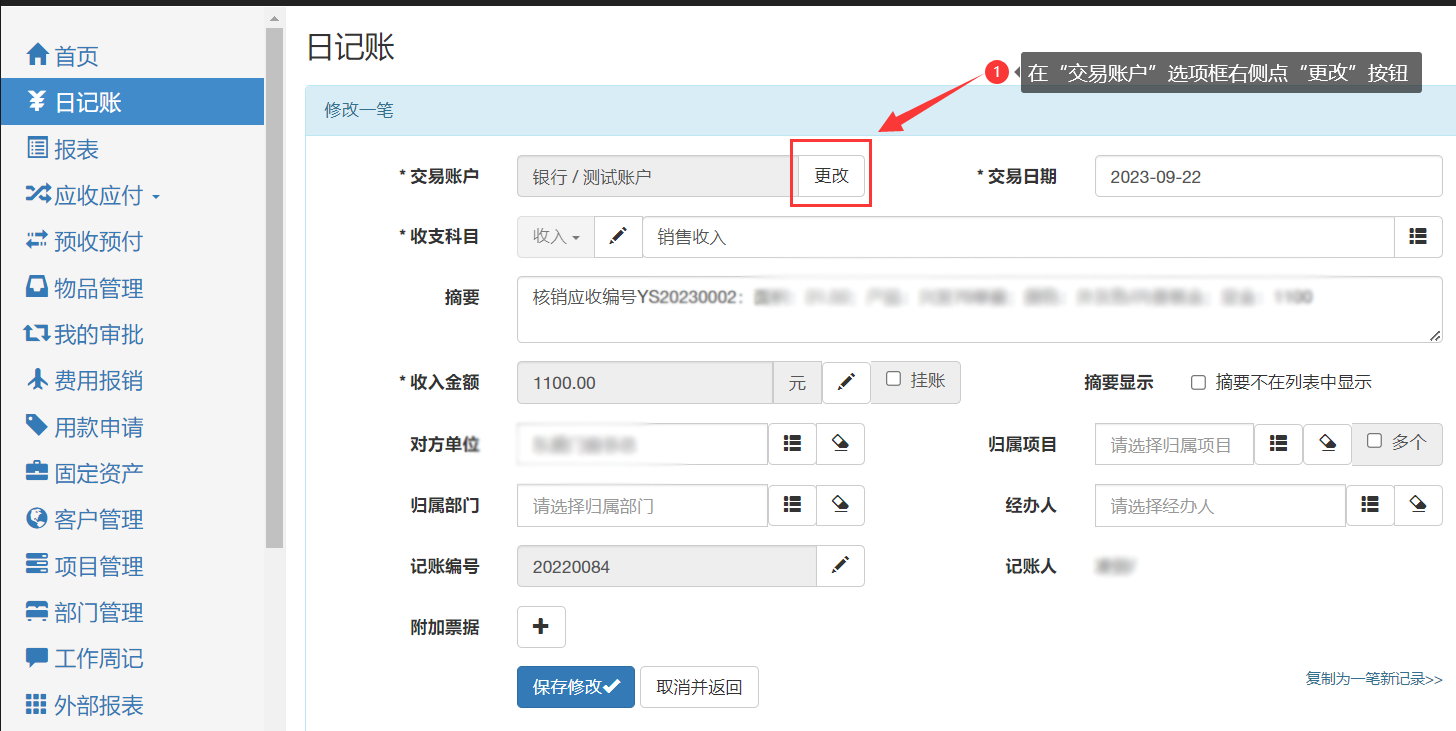Viewport: 1456px width, 731px height.
Task: Open list picker for 归属项目
Action: 1278,444
